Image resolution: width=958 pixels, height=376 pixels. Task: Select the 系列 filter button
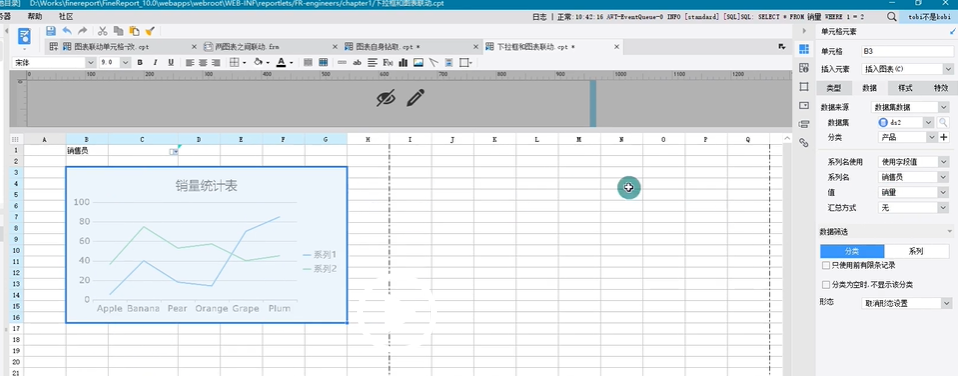(x=915, y=251)
